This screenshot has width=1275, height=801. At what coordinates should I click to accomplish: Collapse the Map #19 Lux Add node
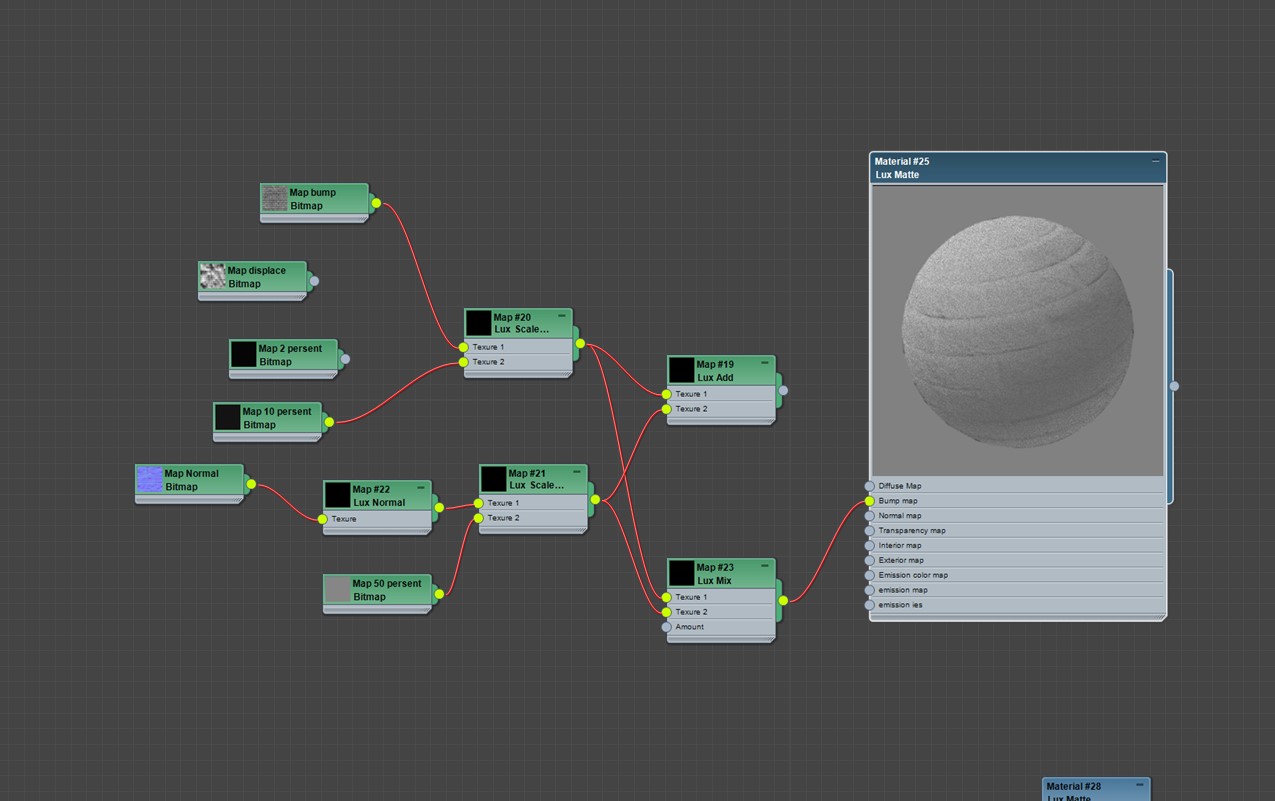tap(765, 363)
